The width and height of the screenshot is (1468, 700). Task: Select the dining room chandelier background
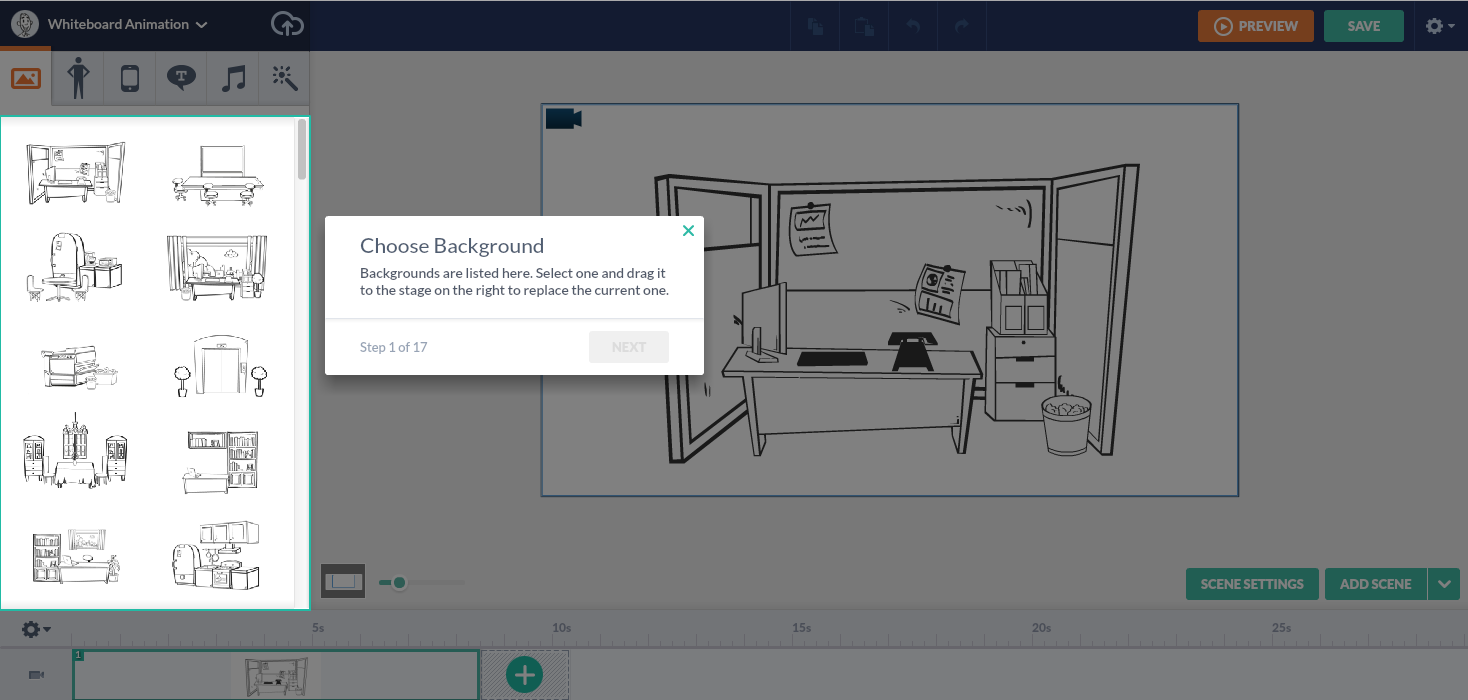pos(76,451)
